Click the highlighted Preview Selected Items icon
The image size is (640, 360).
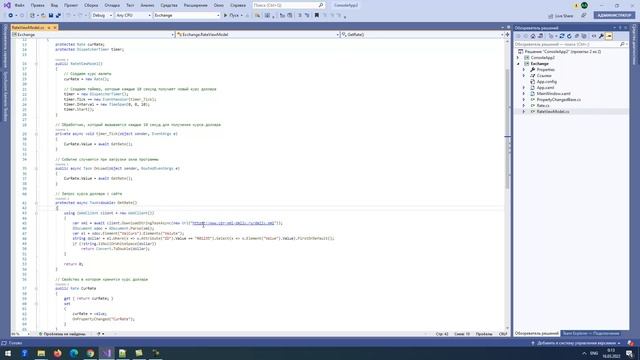point(609,36)
